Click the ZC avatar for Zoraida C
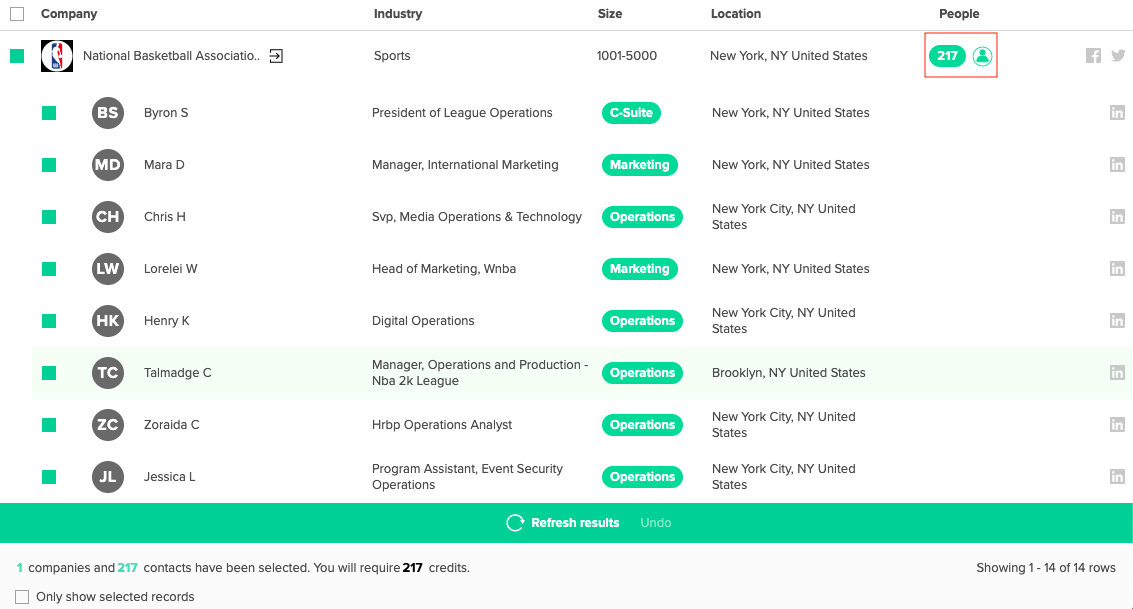Image resolution: width=1133 pixels, height=609 pixels. (x=108, y=425)
